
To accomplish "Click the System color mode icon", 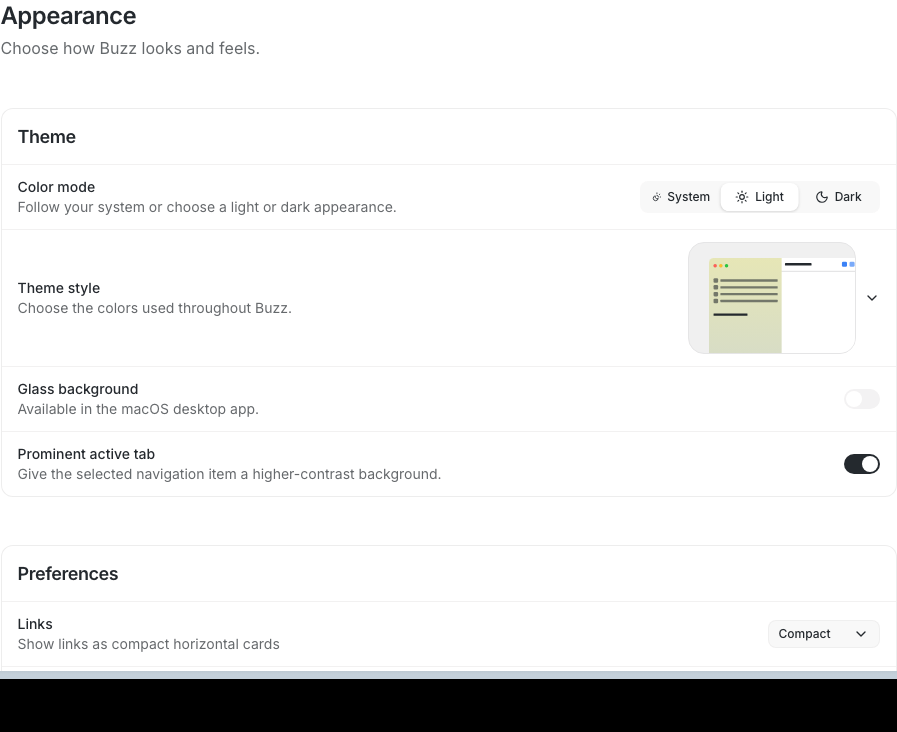I will [657, 197].
